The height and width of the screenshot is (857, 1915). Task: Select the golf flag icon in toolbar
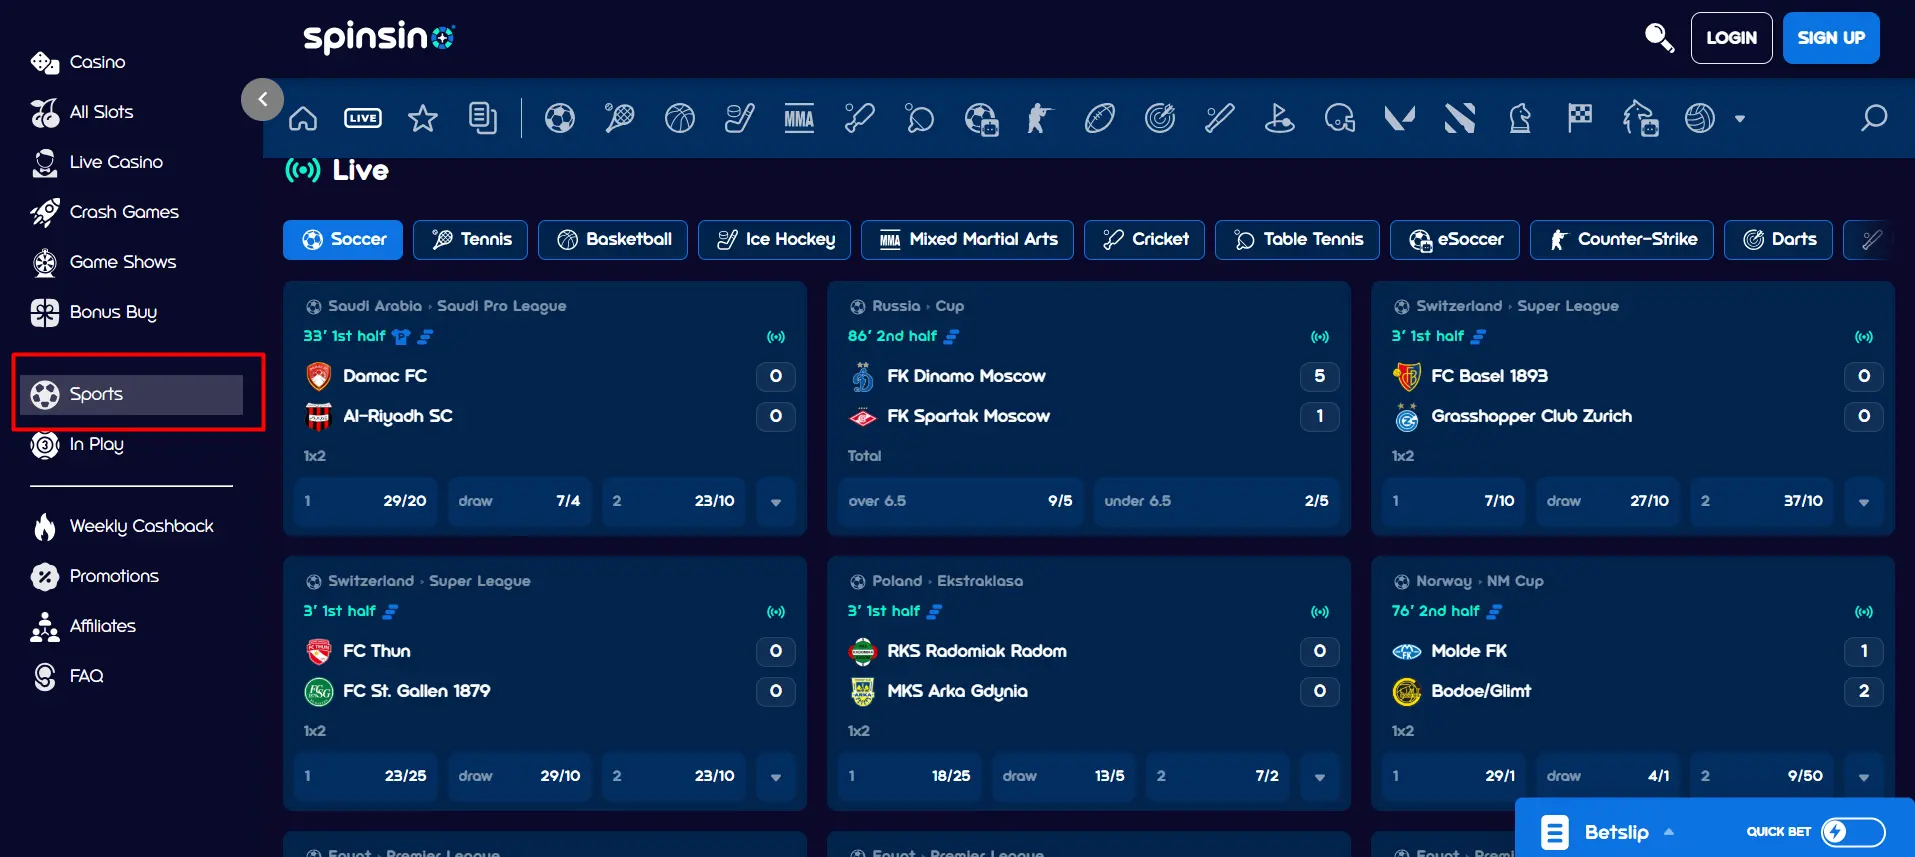coord(1280,119)
